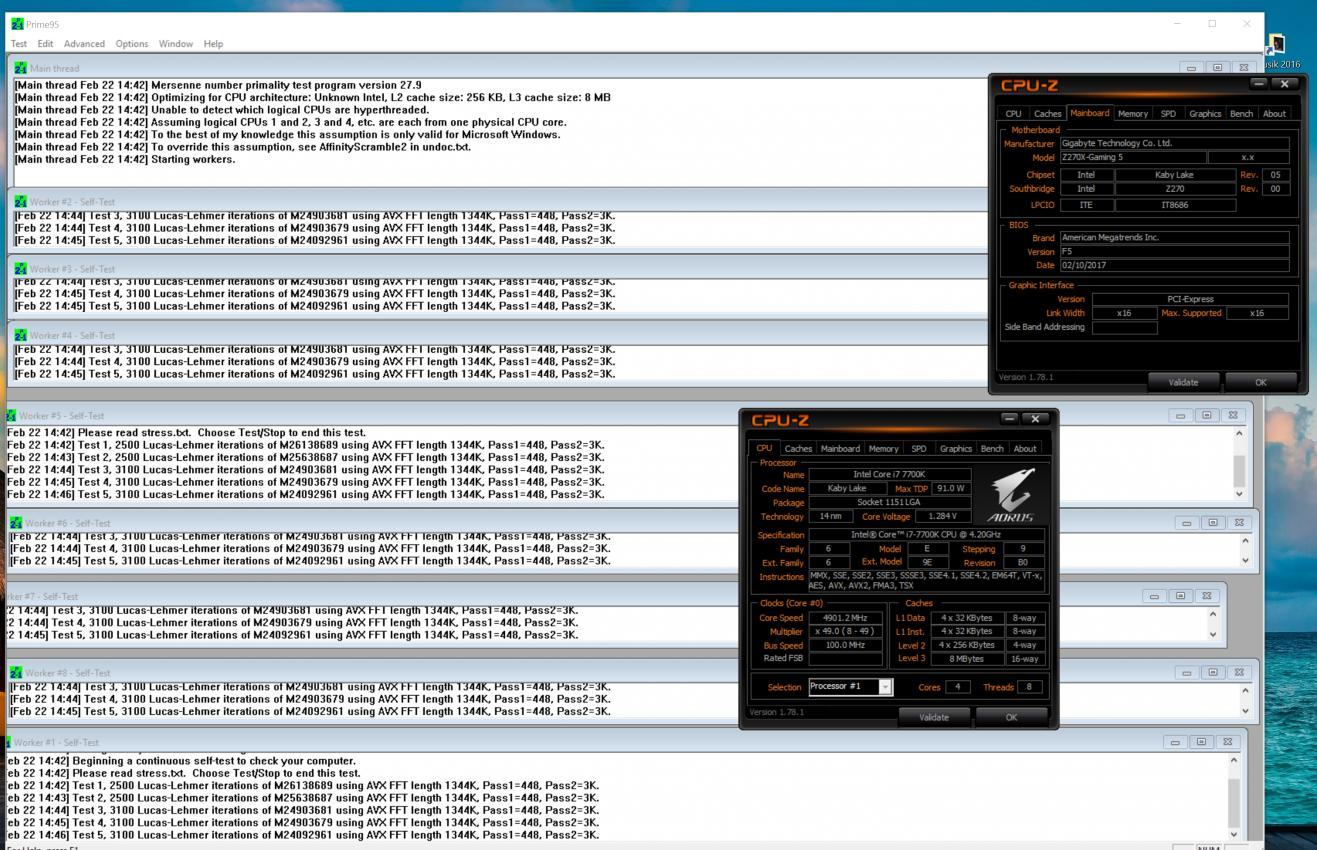Maximize the Main thread child window
Screen dimensions: 1317x850
click(x=1217, y=68)
